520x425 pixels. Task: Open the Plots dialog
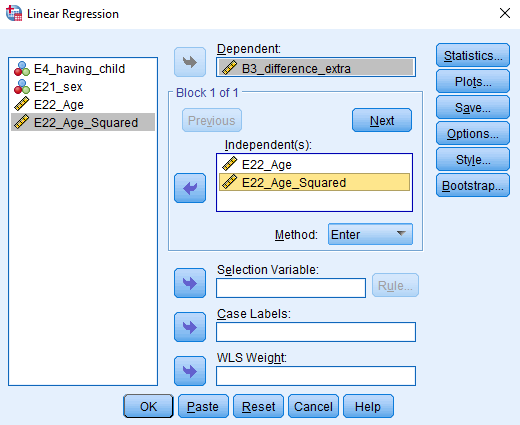pyautogui.click(x=473, y=81)
